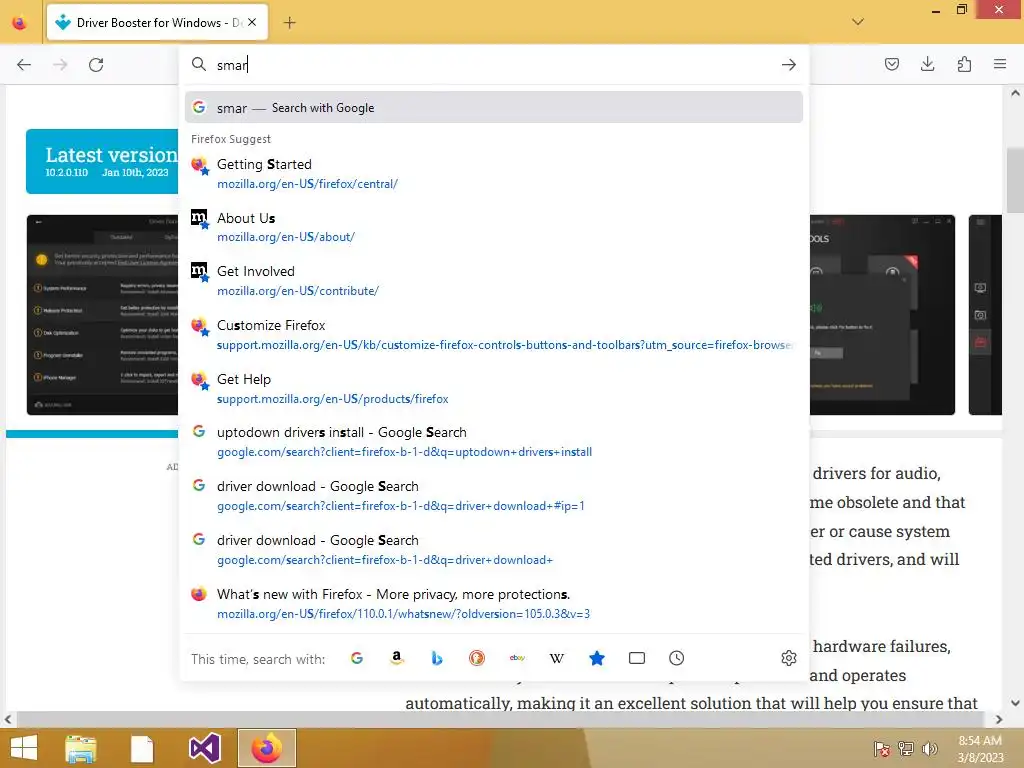
Task: Go back to the previous page
Action: click(24, 65)
